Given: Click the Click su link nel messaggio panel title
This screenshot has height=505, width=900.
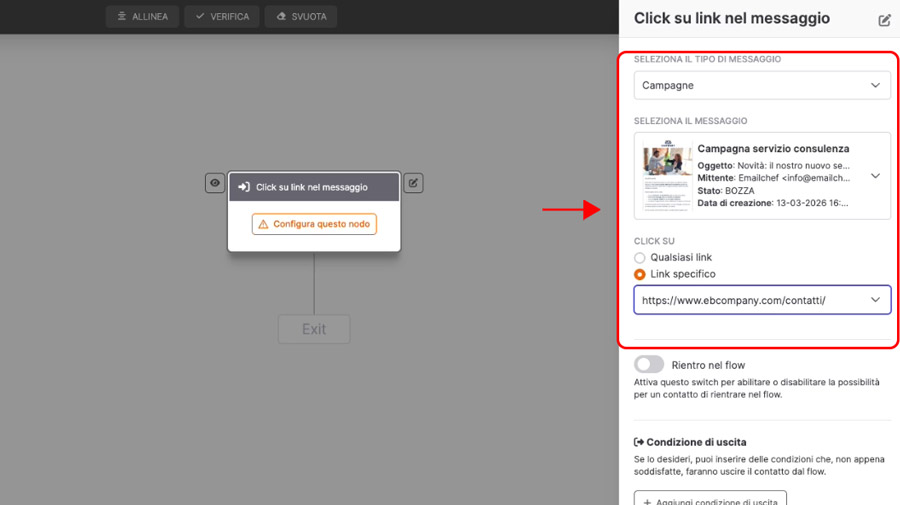Looking at the screenshot, I should tap(732, 18).
